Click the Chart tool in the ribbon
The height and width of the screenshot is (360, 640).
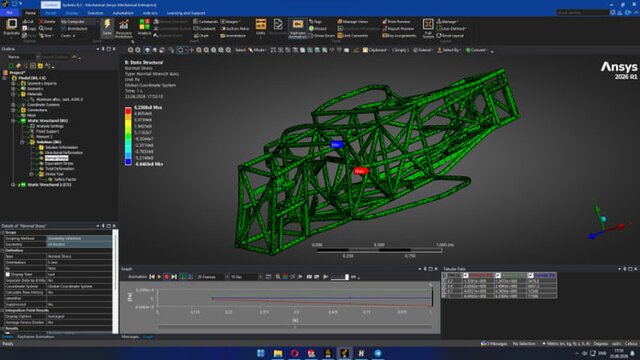tap(201, 36)
